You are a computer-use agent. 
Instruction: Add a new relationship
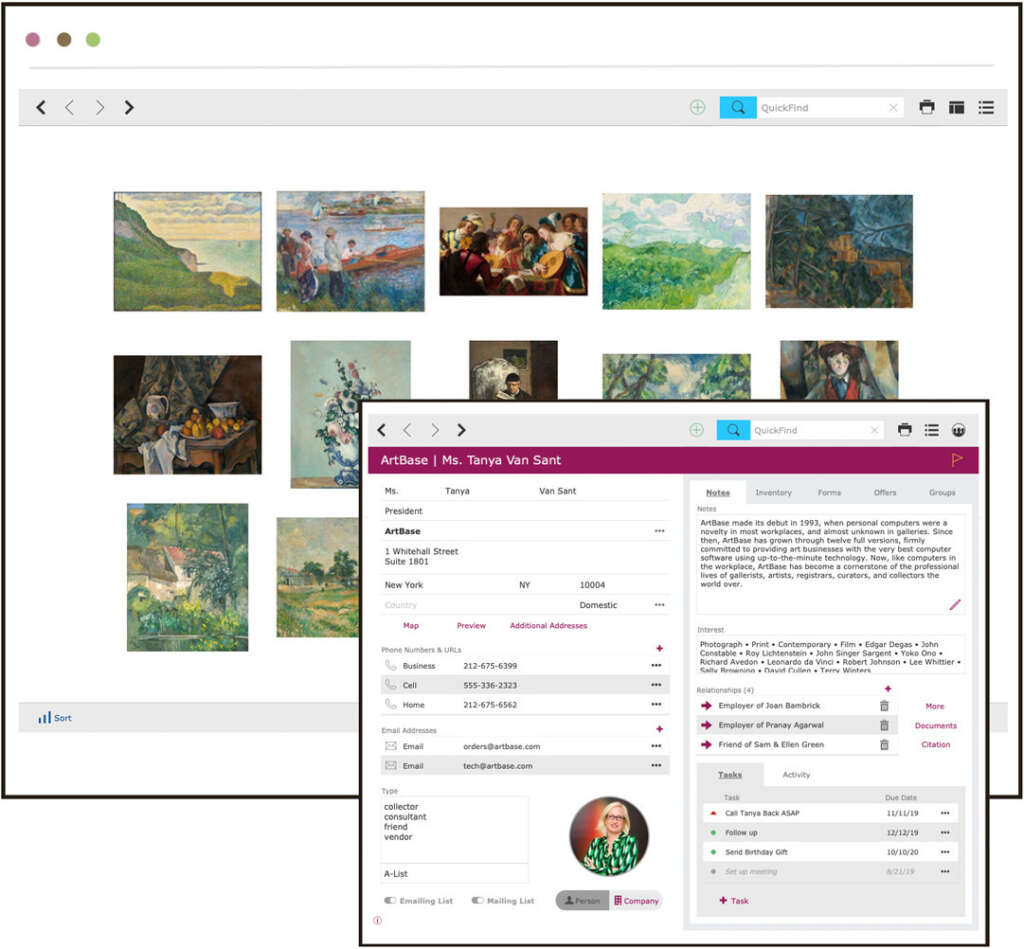888,689
